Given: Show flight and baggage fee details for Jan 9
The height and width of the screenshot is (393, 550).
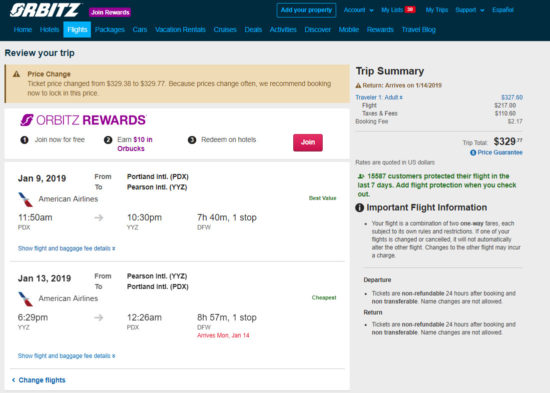Looking at the screenshot, I should pyautogui.click(x=67, y=248).
